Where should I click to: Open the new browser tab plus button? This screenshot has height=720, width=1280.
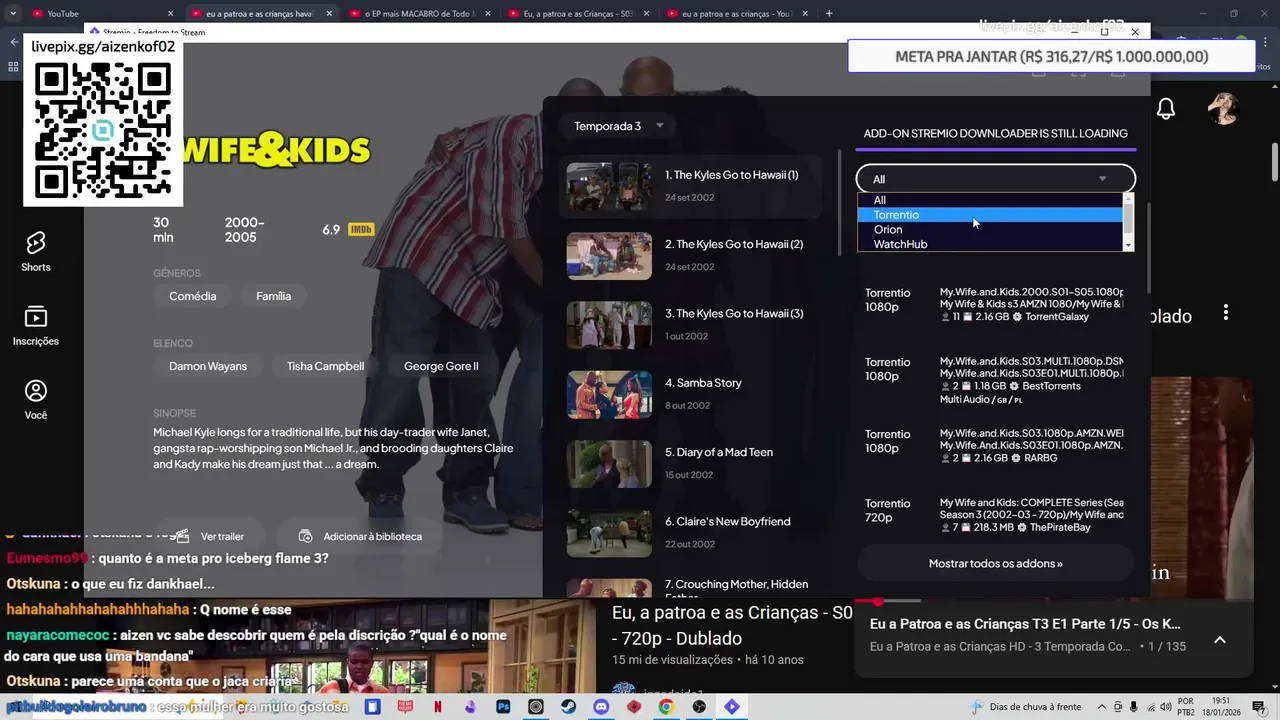829,13
